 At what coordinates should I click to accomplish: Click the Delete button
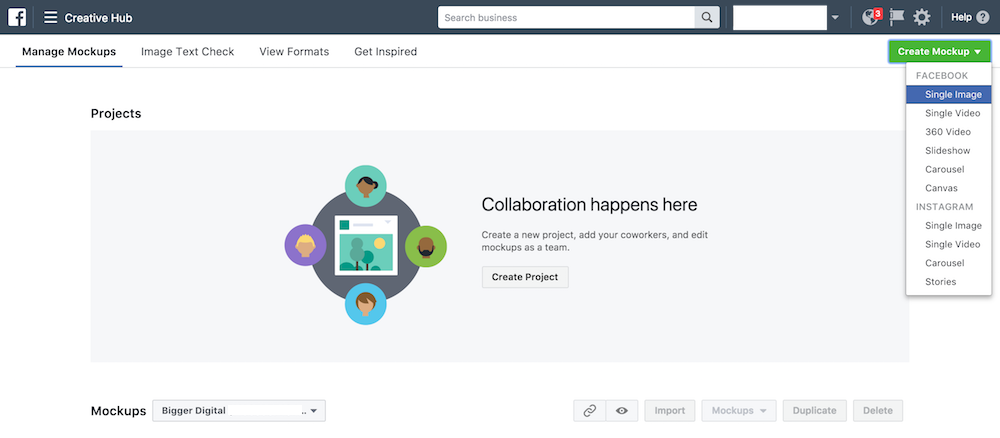click(878, 411)
